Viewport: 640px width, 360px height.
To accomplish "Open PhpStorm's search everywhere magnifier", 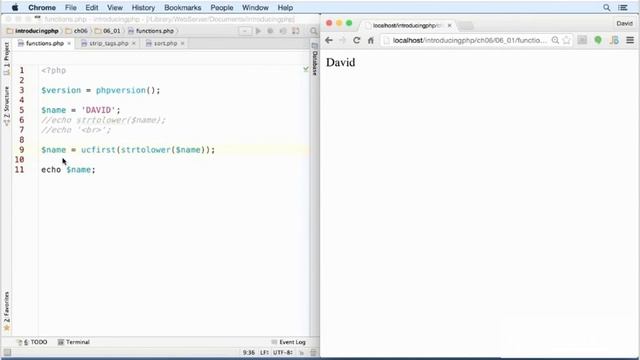I will pyautogui.click(x=313, y=31).
